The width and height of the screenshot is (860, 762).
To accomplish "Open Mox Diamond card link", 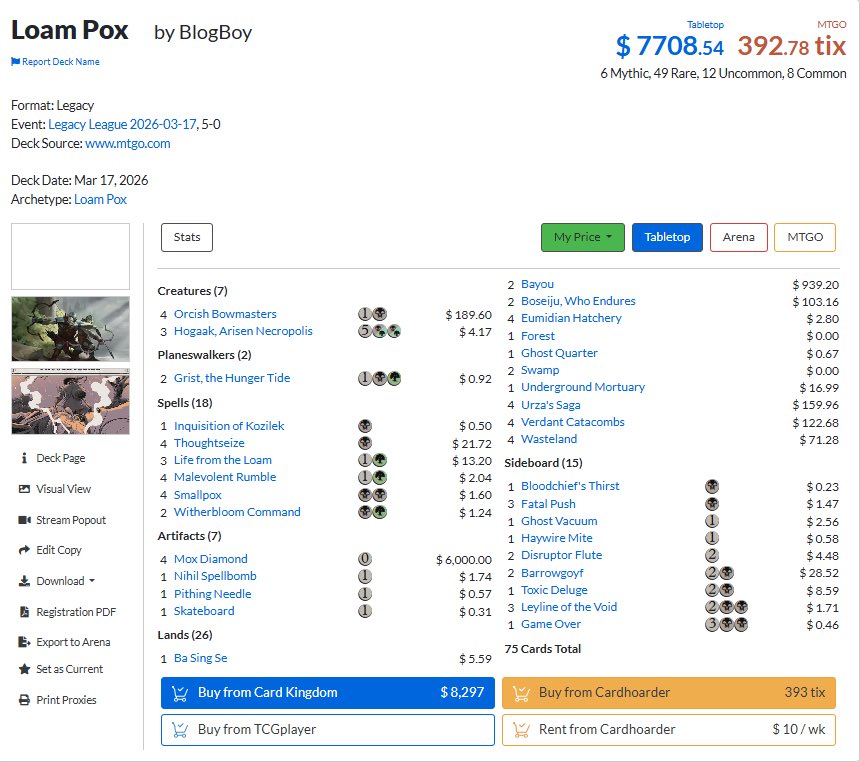I will click(x=211, y=559).
